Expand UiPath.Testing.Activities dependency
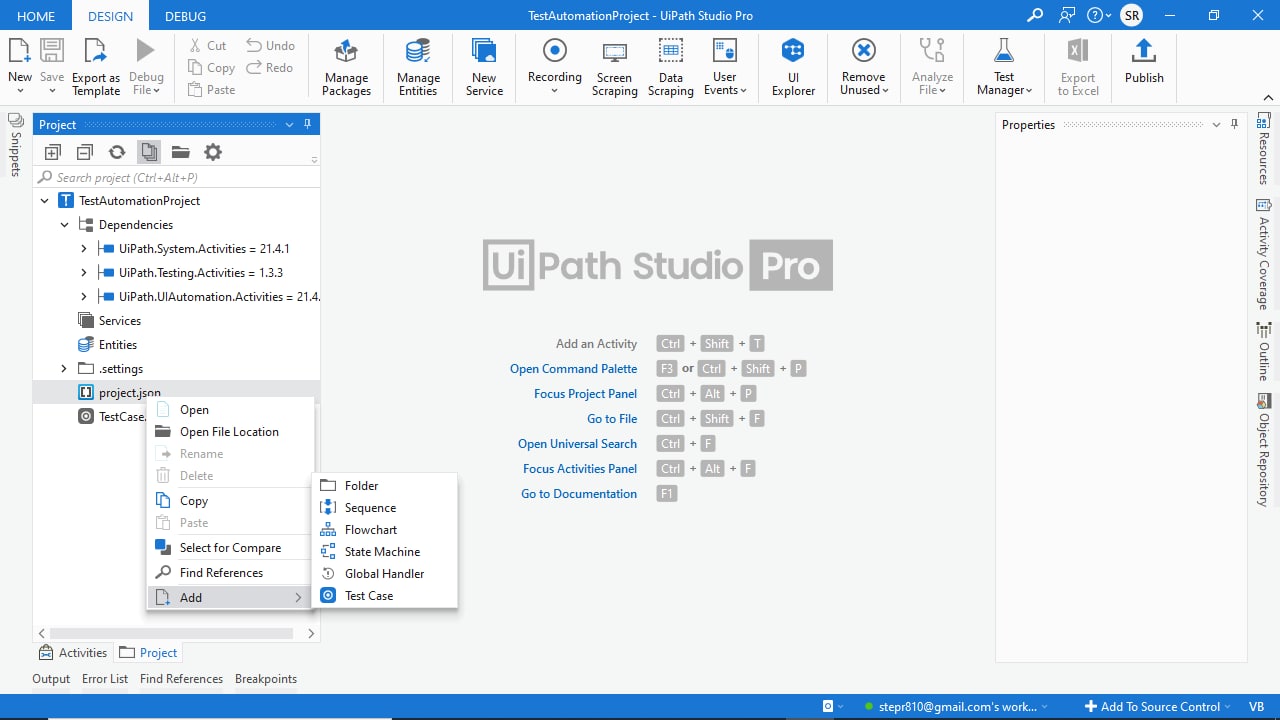 (x=84, y=273)
